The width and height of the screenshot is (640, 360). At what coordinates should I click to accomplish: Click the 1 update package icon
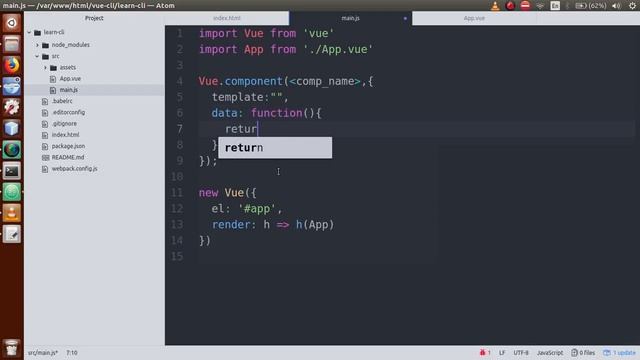coord(619,353)
